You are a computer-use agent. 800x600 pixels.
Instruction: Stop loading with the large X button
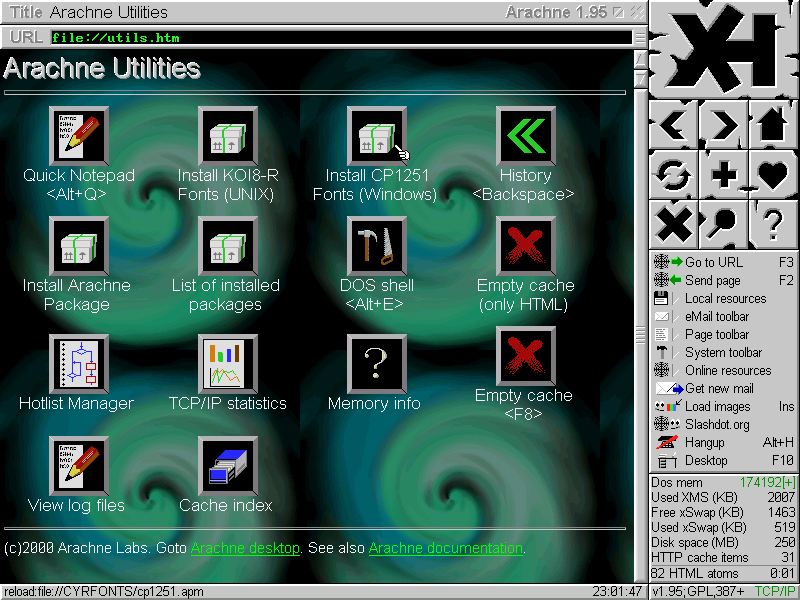[673, 224]
